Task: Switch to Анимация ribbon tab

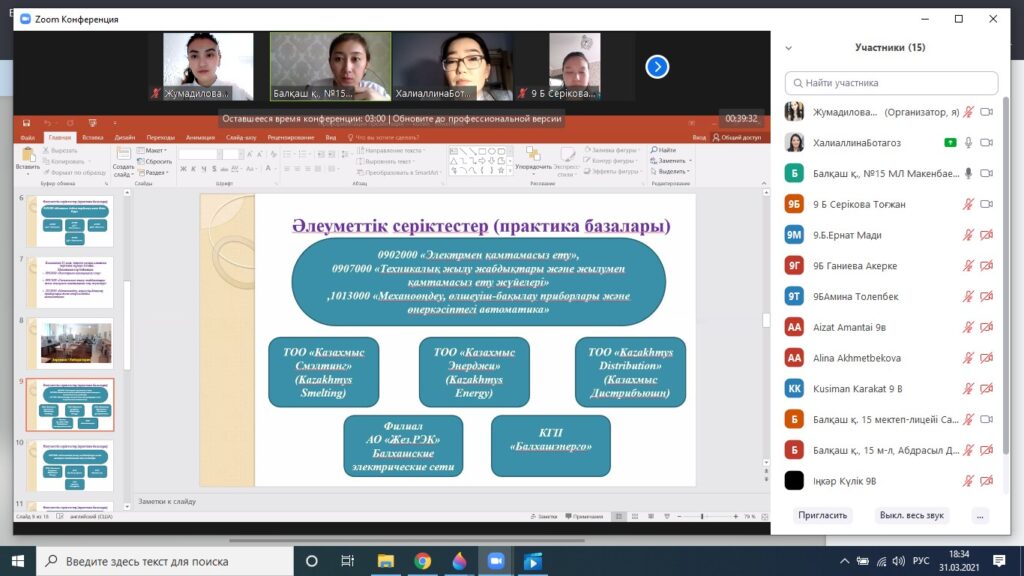Action: coord(200,138)
